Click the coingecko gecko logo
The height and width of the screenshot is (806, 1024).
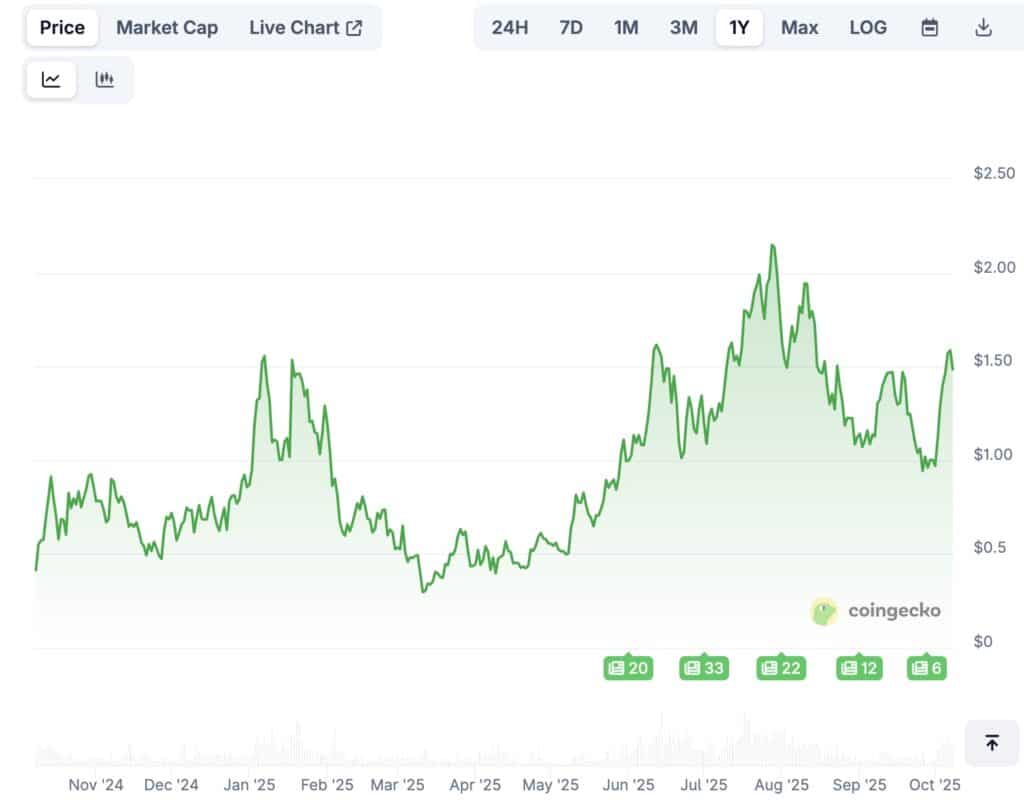click(822, 610)
